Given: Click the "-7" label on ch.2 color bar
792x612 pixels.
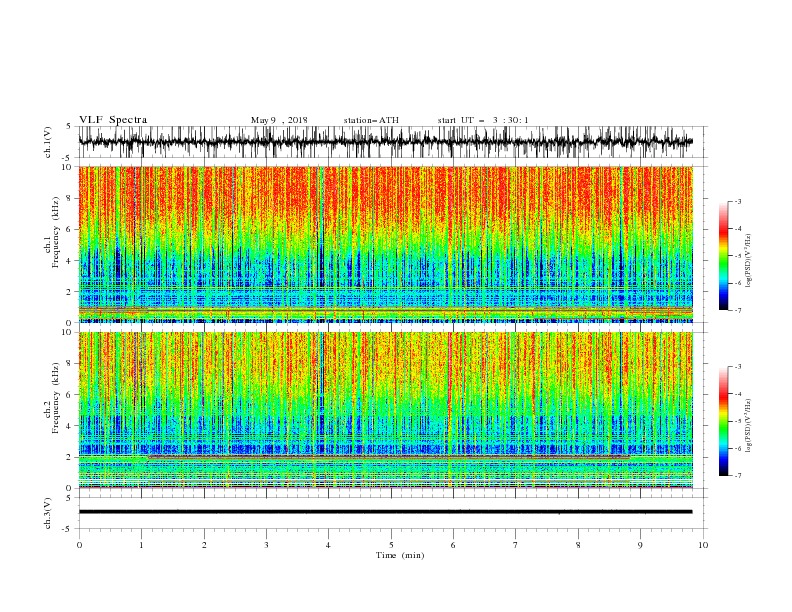Looking at the screenshot, I should tap(738, 475).
